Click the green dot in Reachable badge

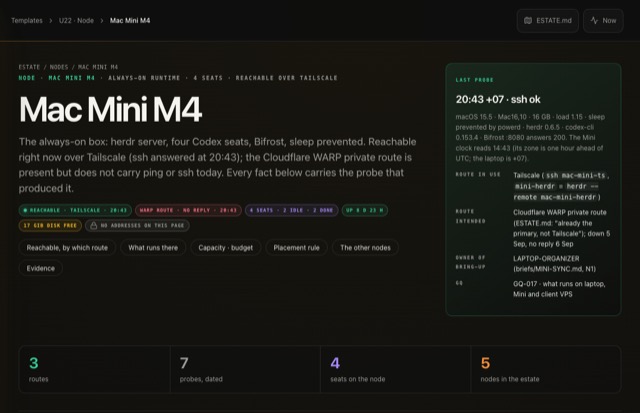[x=25, y=210]
